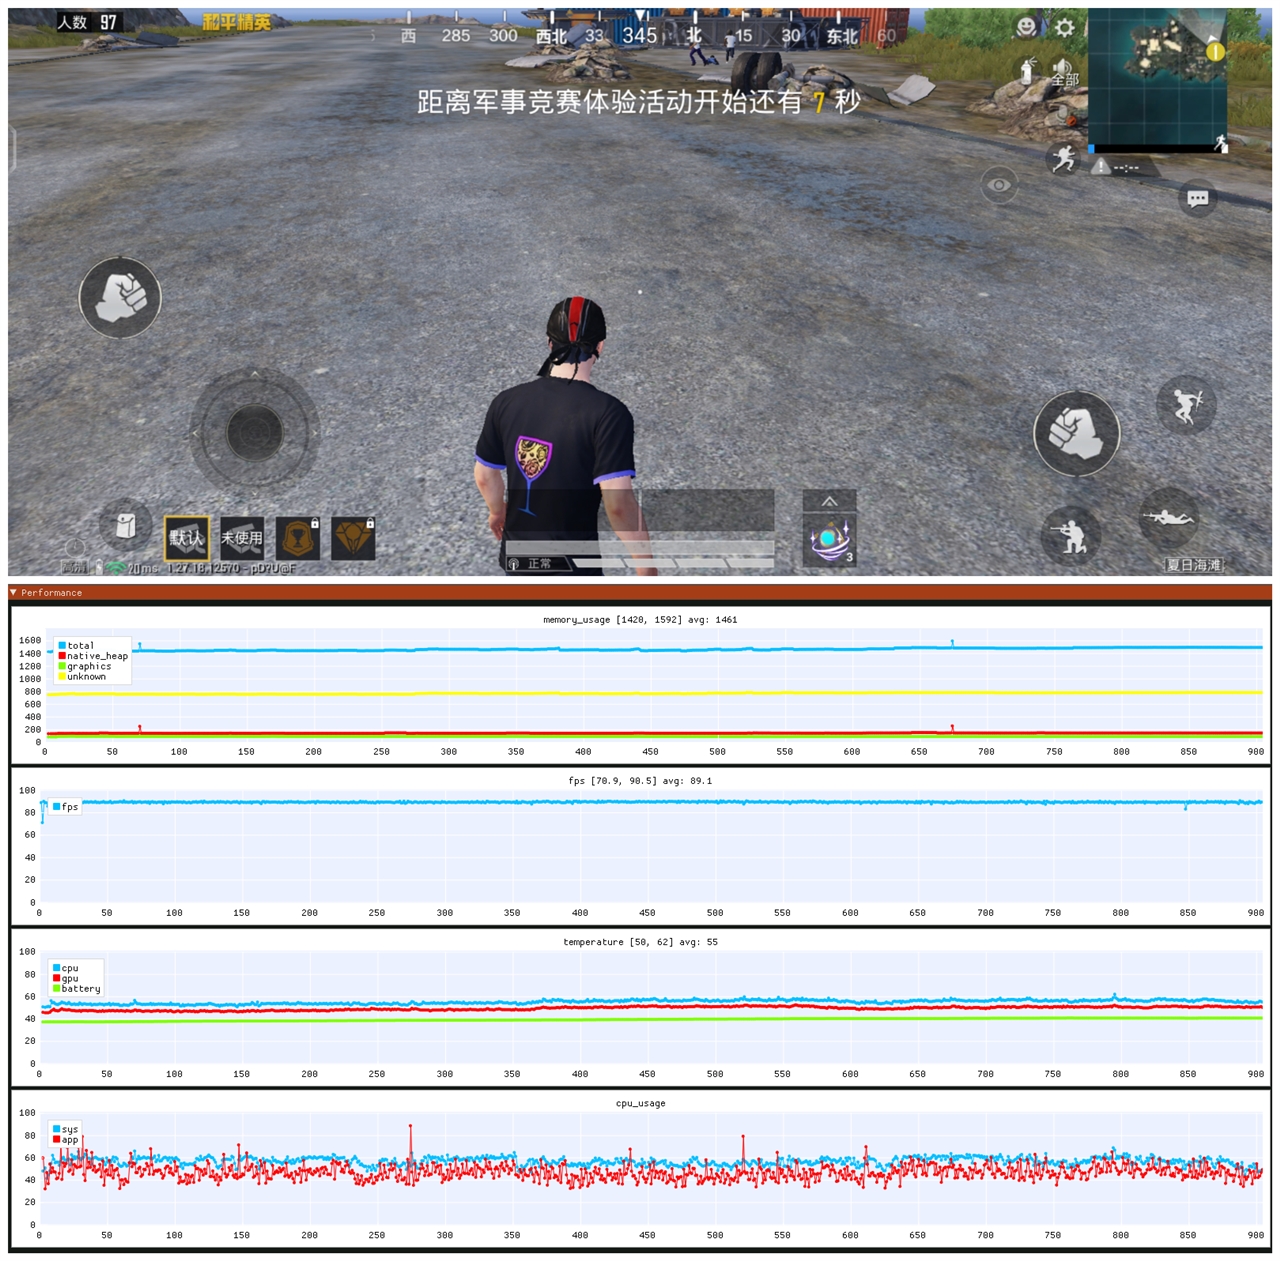Viewport: 1280px width, 1261px height.
Task: Tap the warning triangle icon
Action: coord(1101,166)
